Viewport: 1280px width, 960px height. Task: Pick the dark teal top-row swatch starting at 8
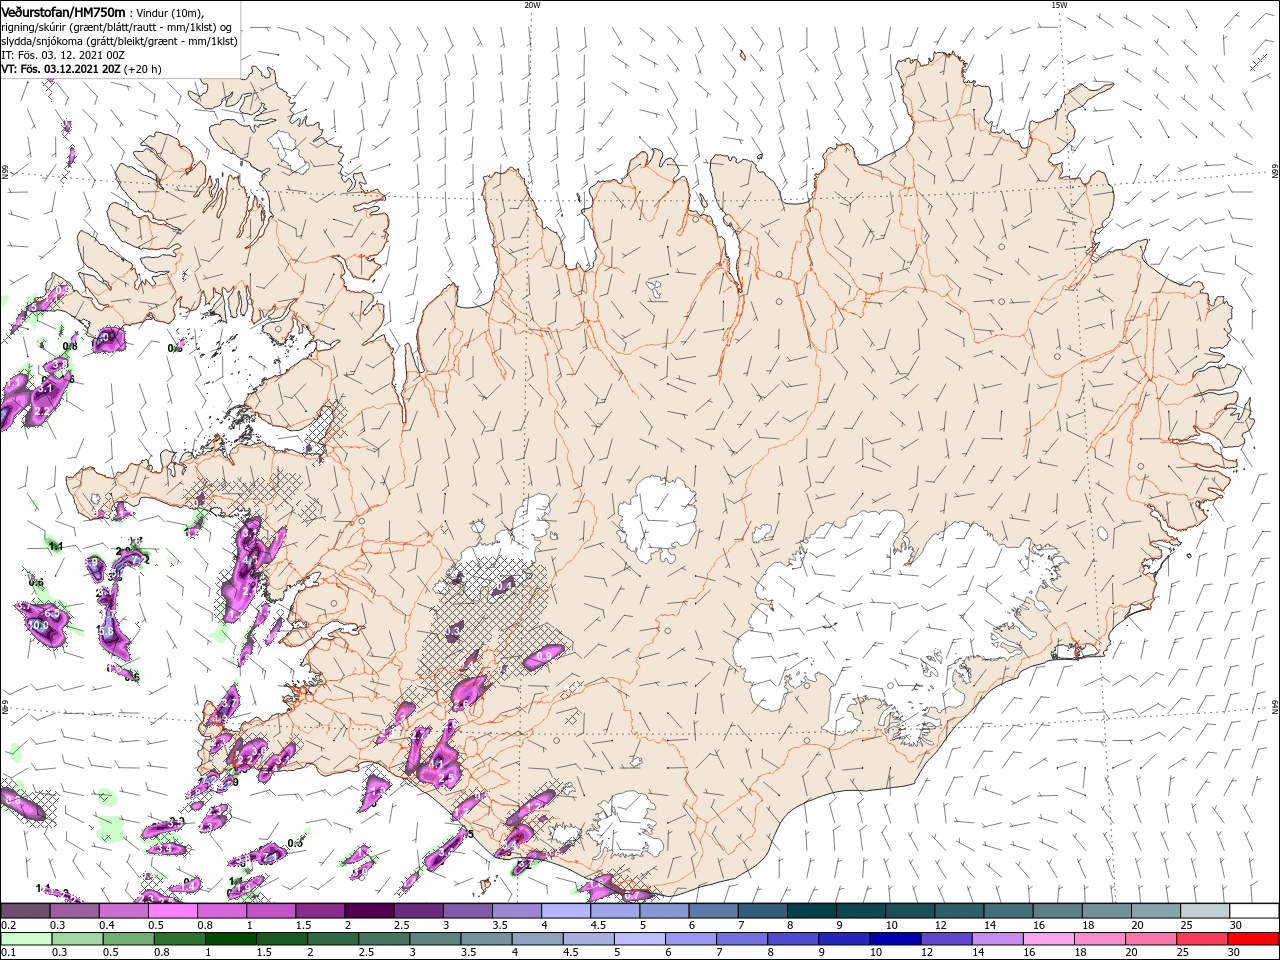(x=810, y=911)
